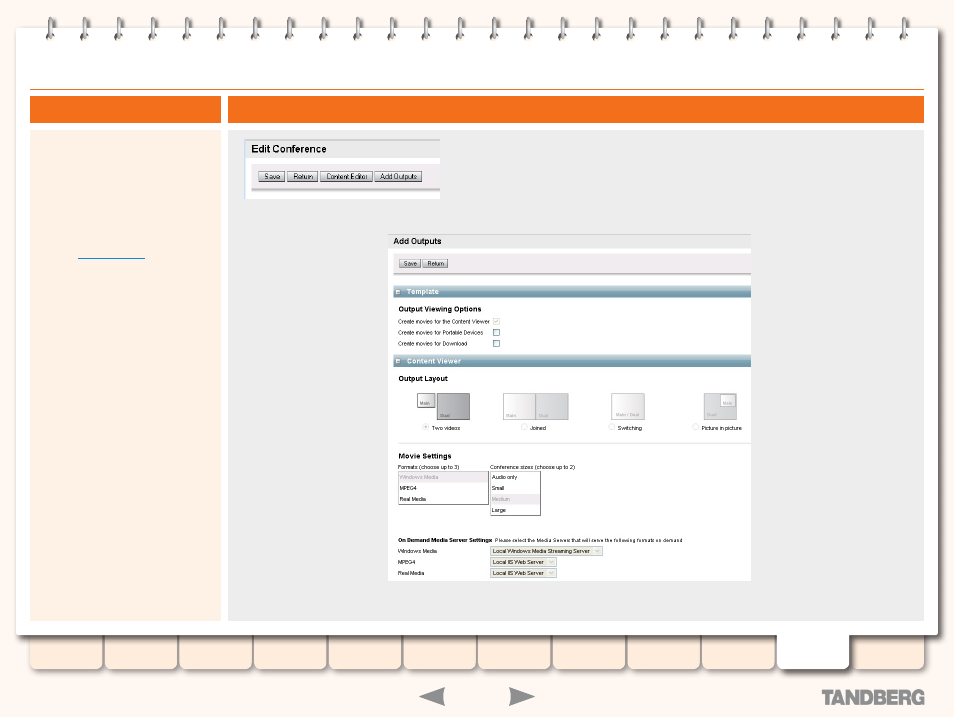Select Small conference size
Viewport: 954px width, 717px height.
point(515,488)
